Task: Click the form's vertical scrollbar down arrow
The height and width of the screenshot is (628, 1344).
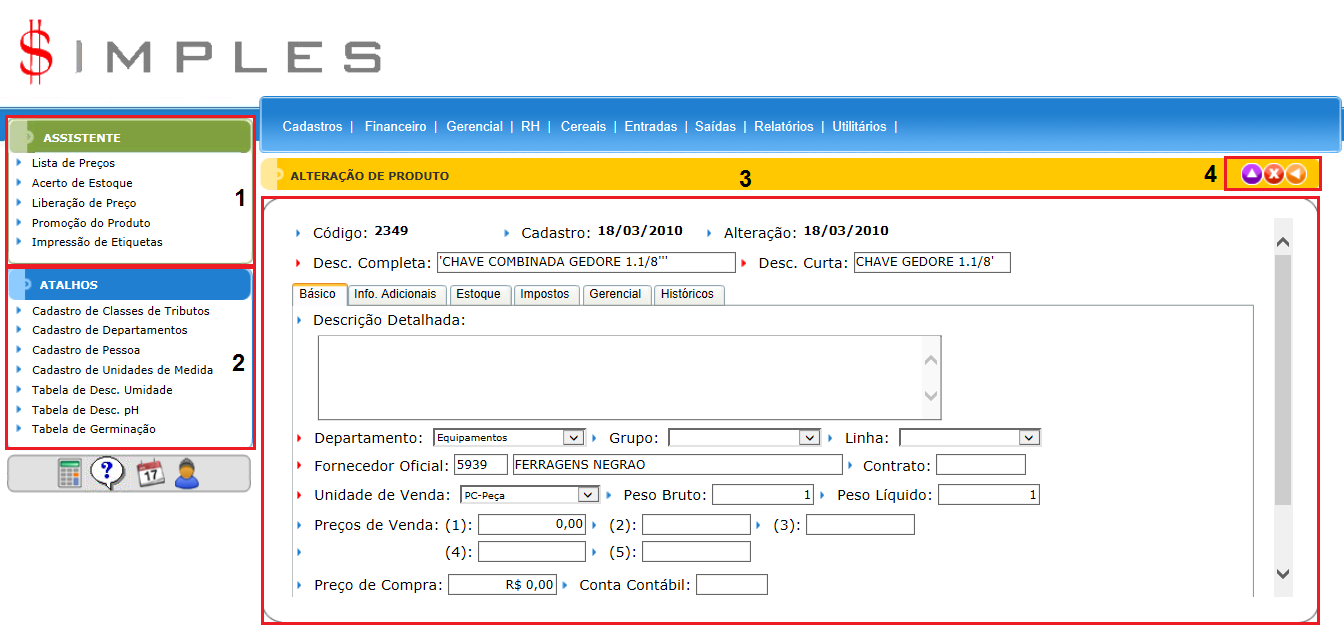Action: [x=1283, y=573]
